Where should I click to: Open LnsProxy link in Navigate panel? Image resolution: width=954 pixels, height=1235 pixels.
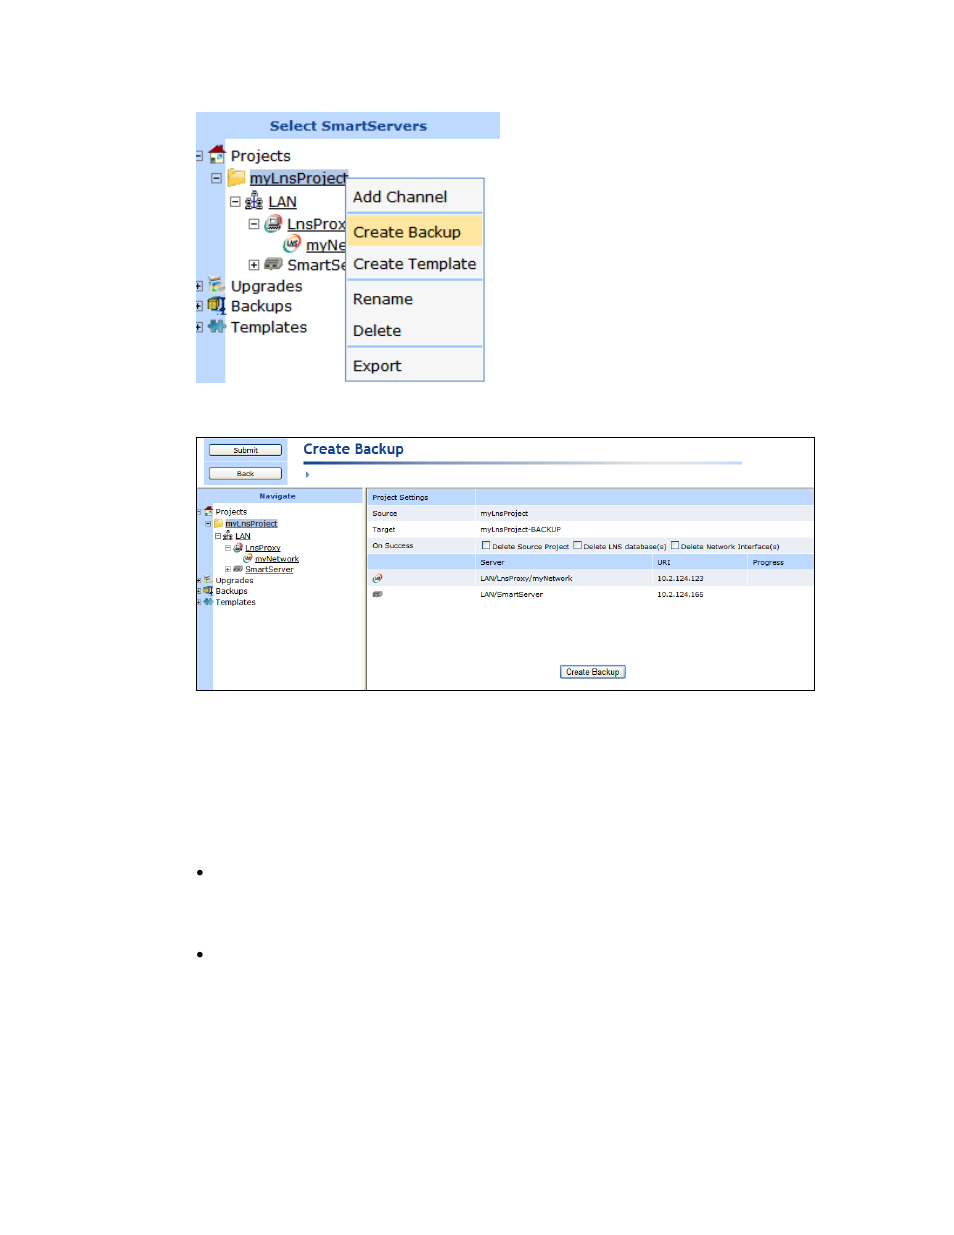pos(263,547)
